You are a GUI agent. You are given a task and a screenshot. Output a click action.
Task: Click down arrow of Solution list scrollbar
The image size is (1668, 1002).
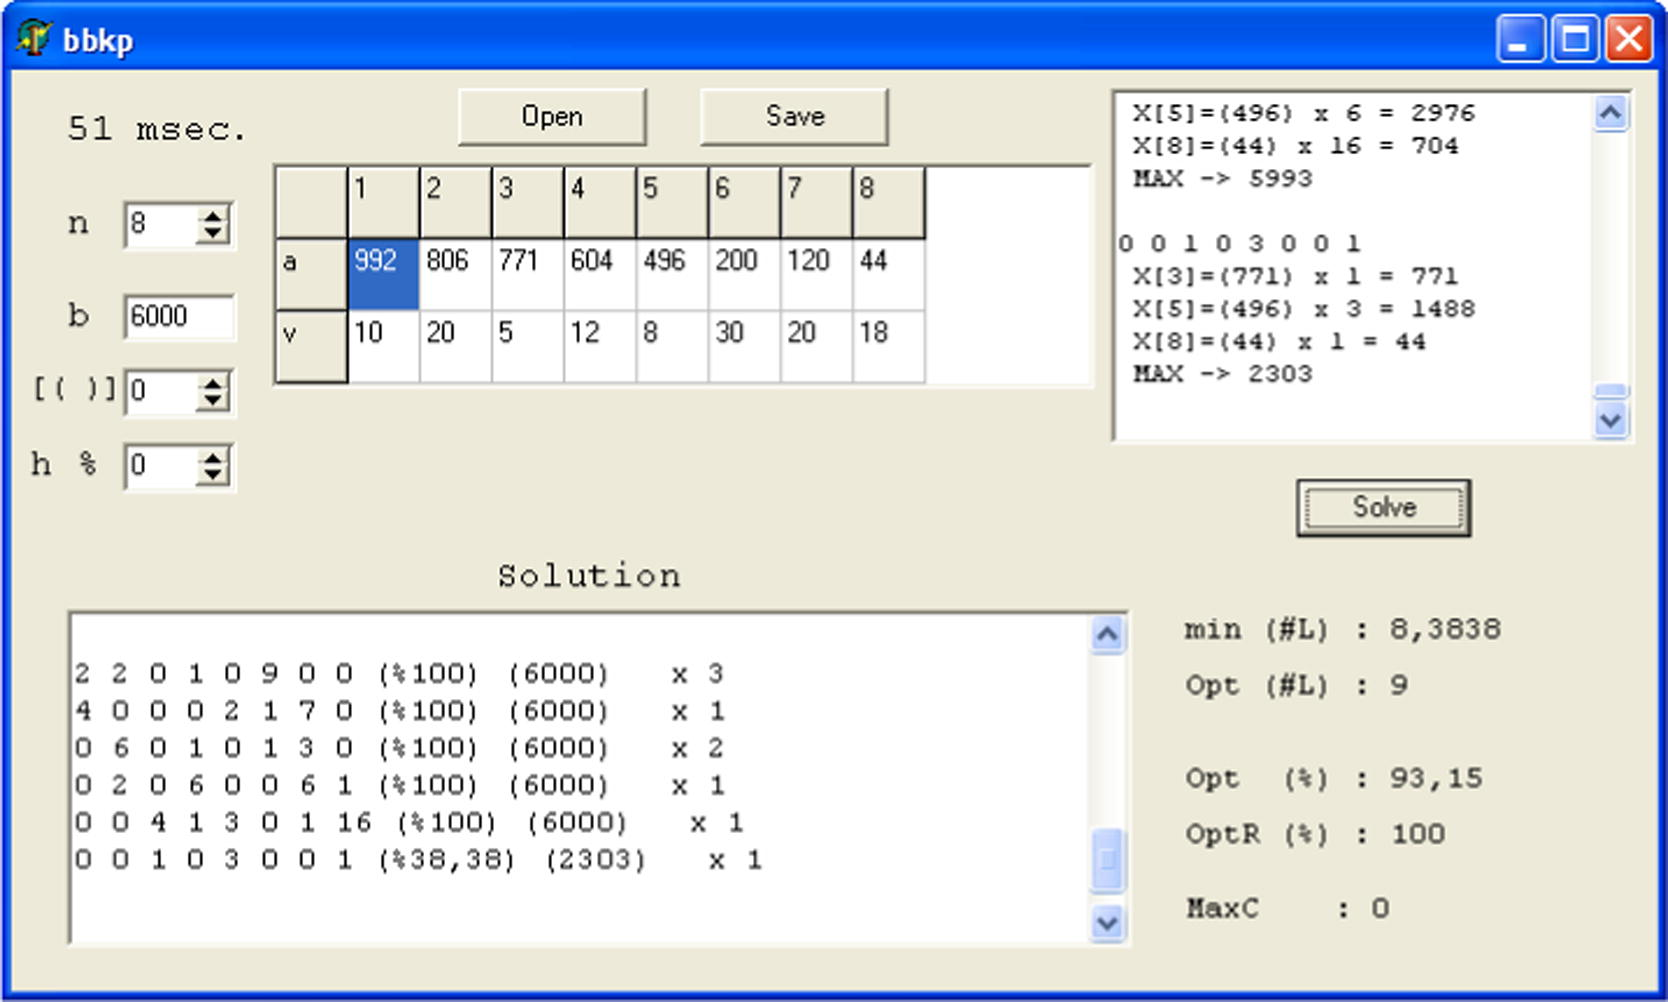pos(1107,922)
